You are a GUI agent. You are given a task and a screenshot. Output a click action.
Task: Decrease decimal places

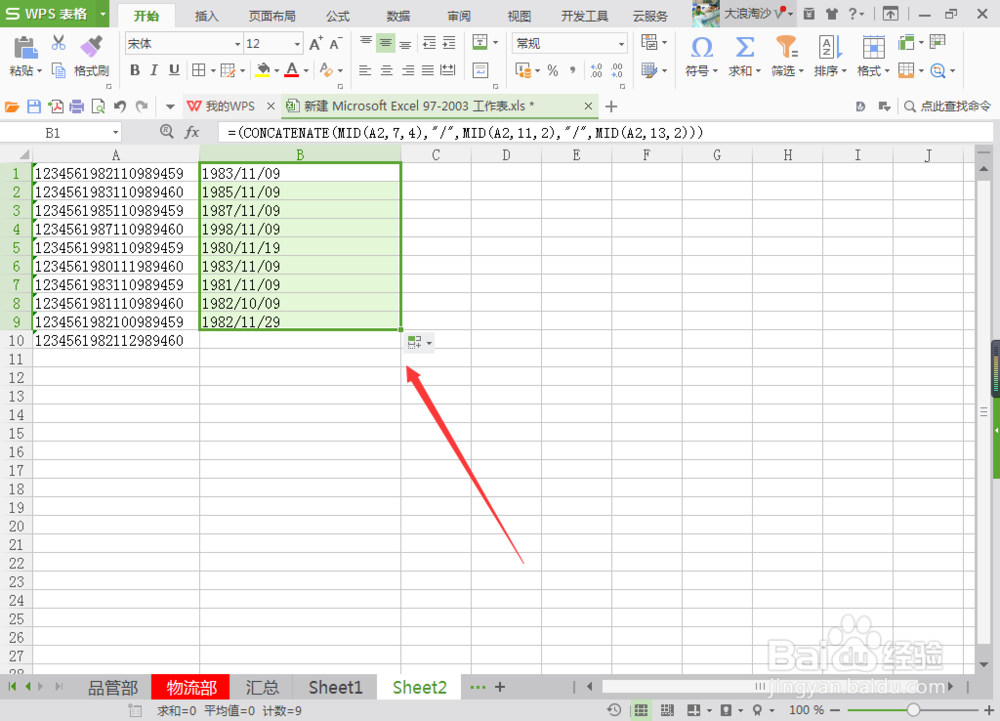click(x=617, y=70)
